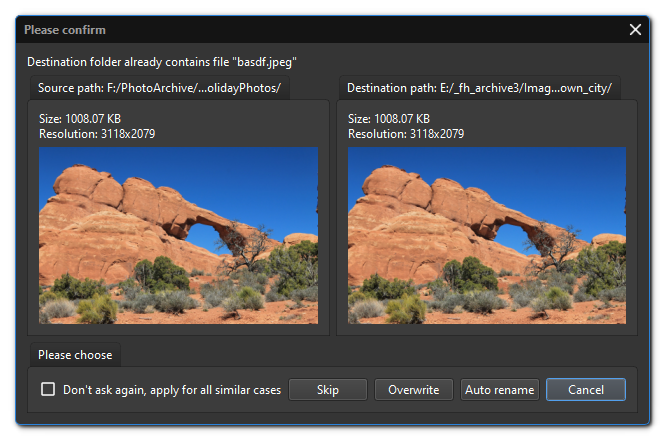Click the destination Size: 1008.07 KB text
Image resolution: width=665 pixels, height=440 pixels.
[389, 118]
